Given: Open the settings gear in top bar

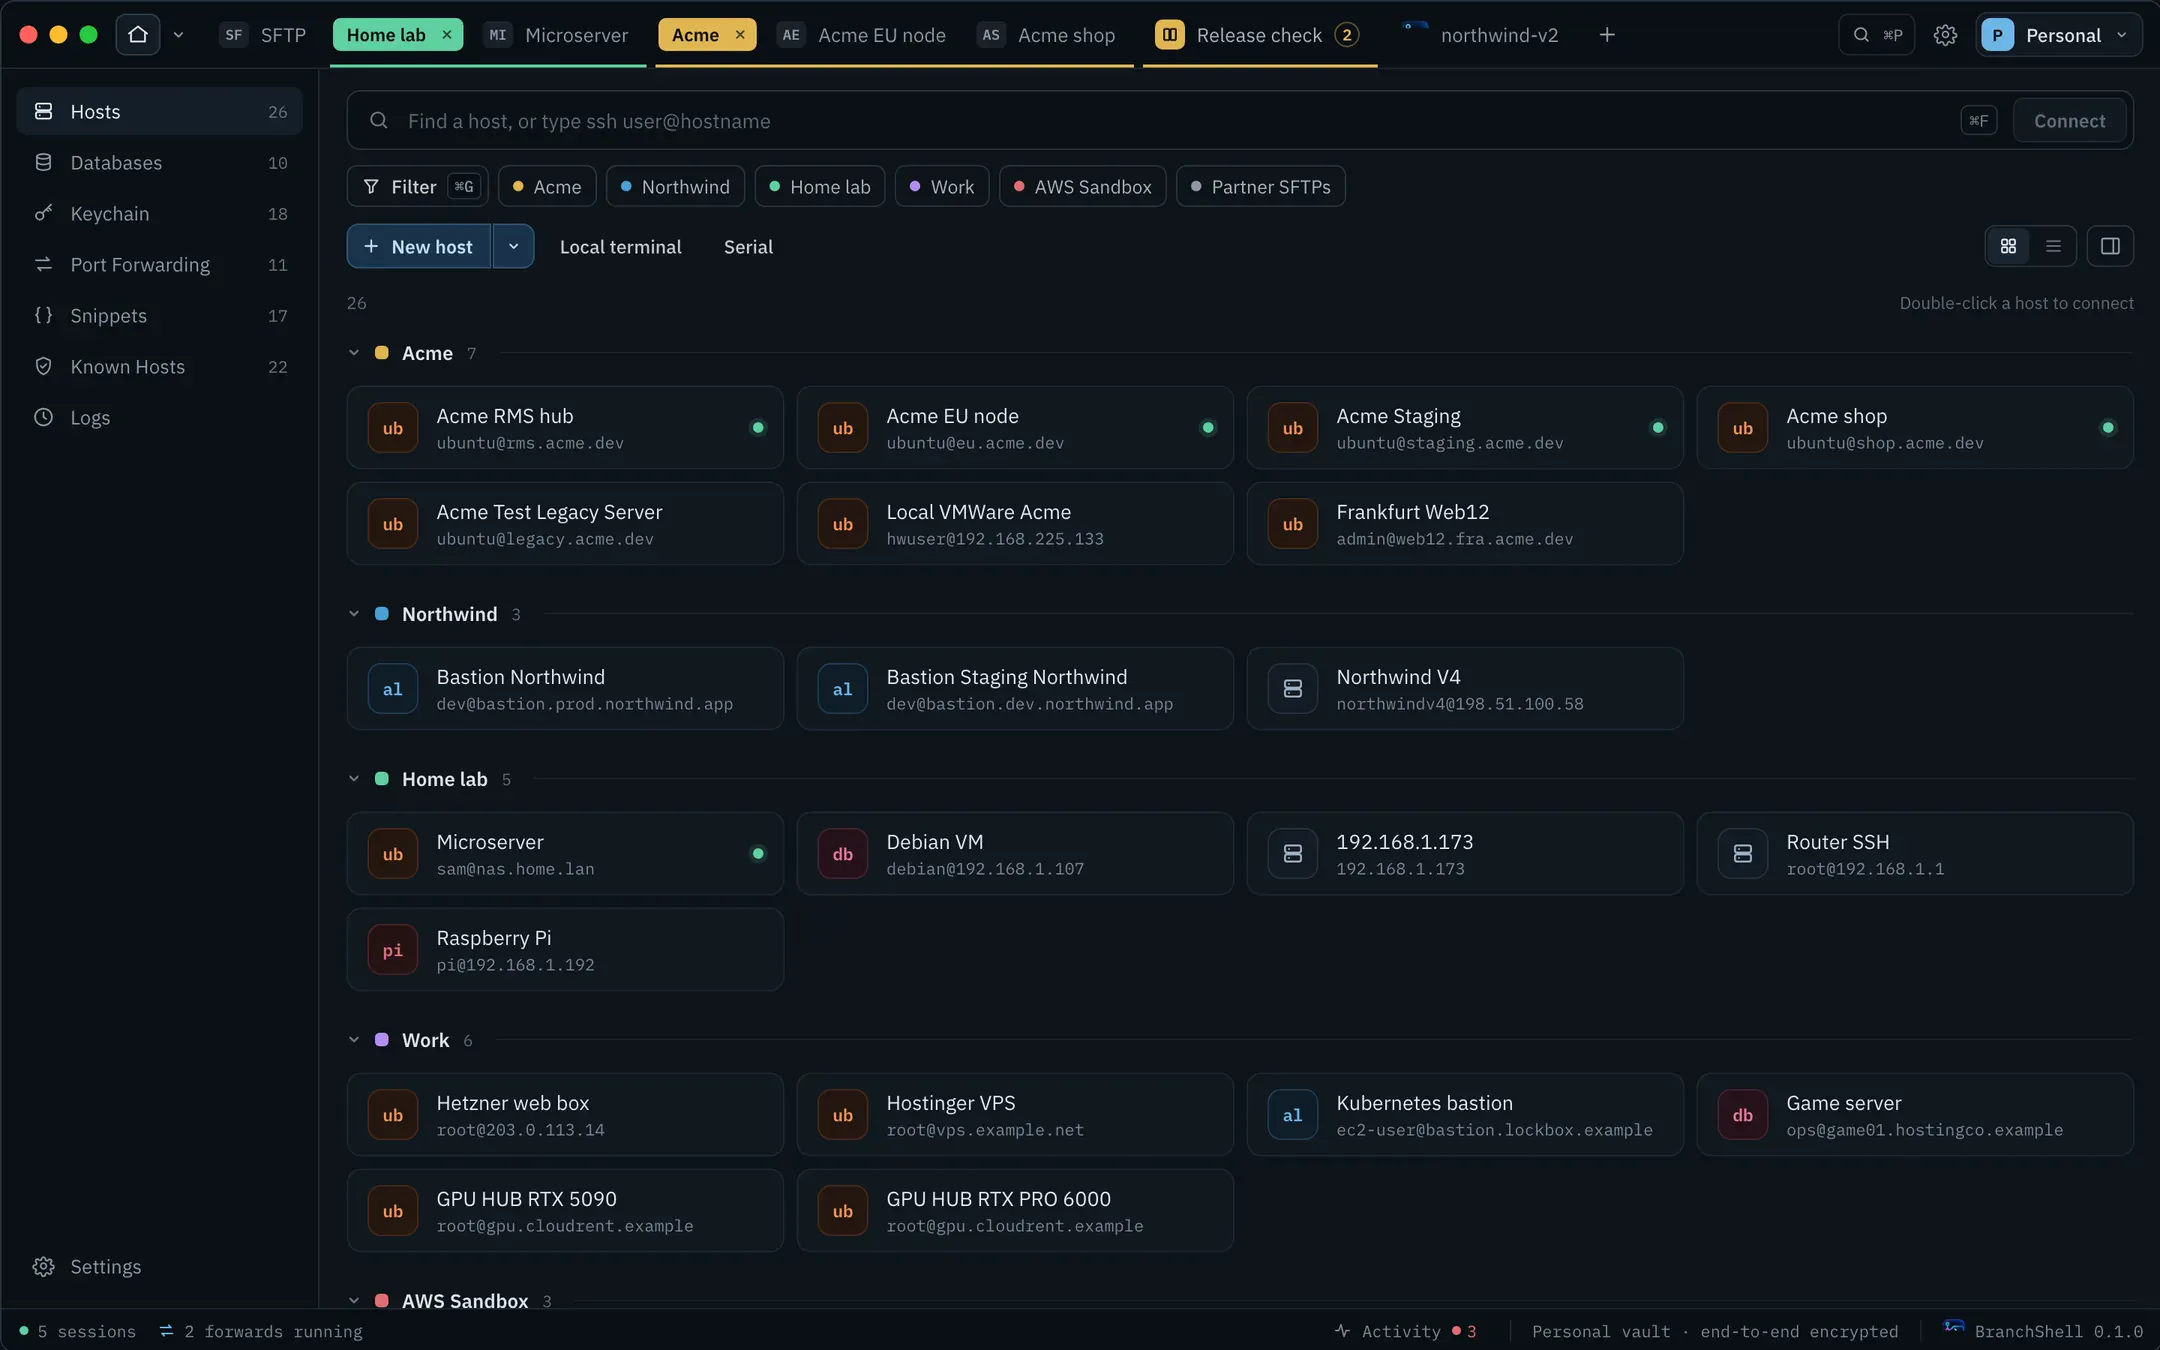Looking at the screenshot, I should pos(1945,35).
